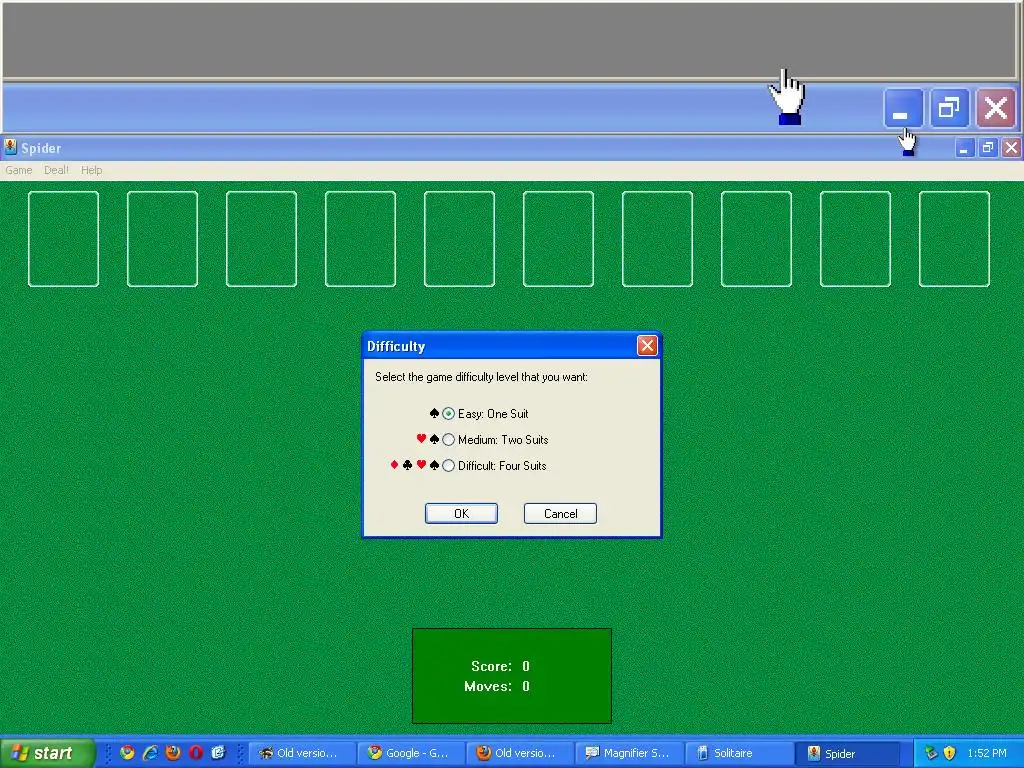Open the Deal! menu

pos(56,170)
